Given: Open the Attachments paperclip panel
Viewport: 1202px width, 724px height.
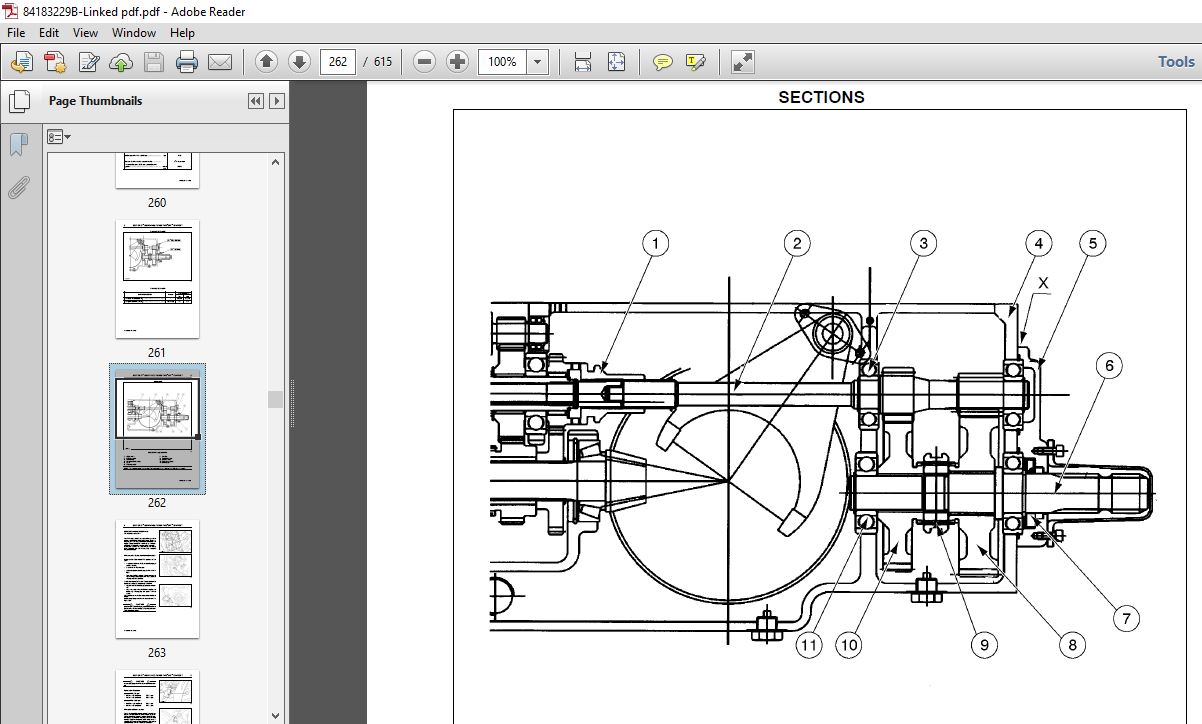Looking at the screenshot, I should click(x=19, y=187).
